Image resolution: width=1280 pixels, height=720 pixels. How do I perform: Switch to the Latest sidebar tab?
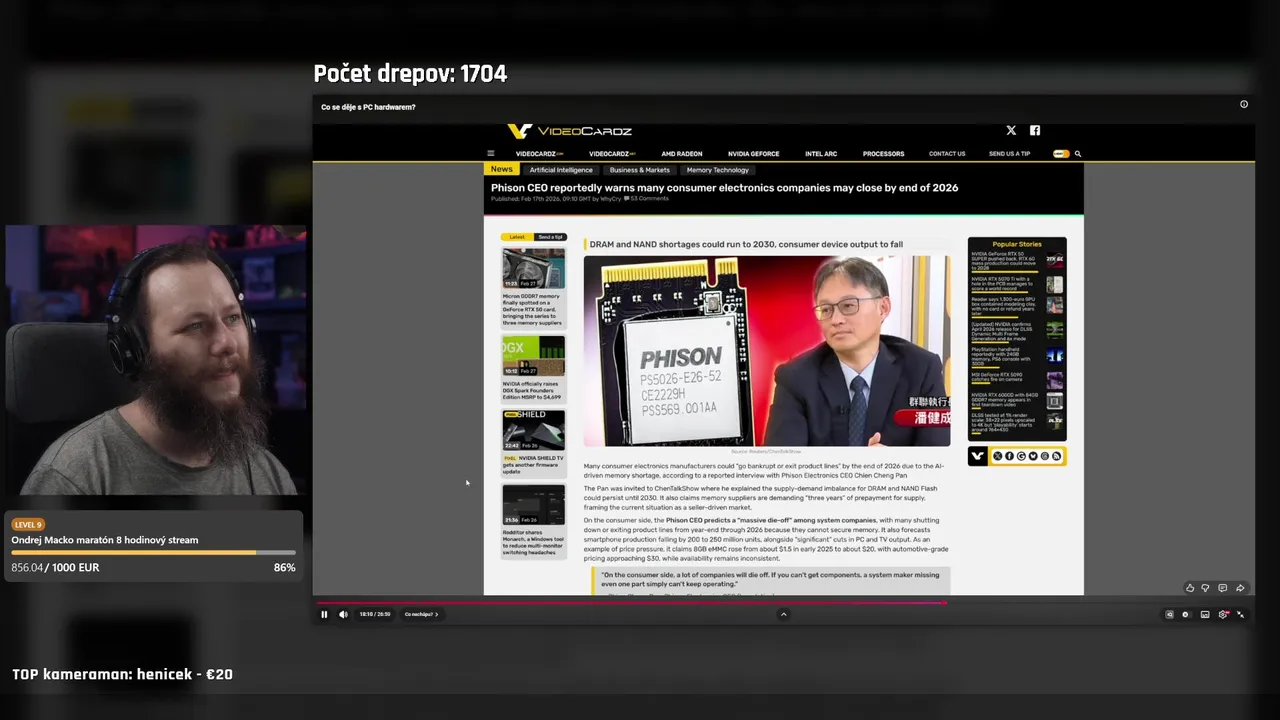coord(517,237)
